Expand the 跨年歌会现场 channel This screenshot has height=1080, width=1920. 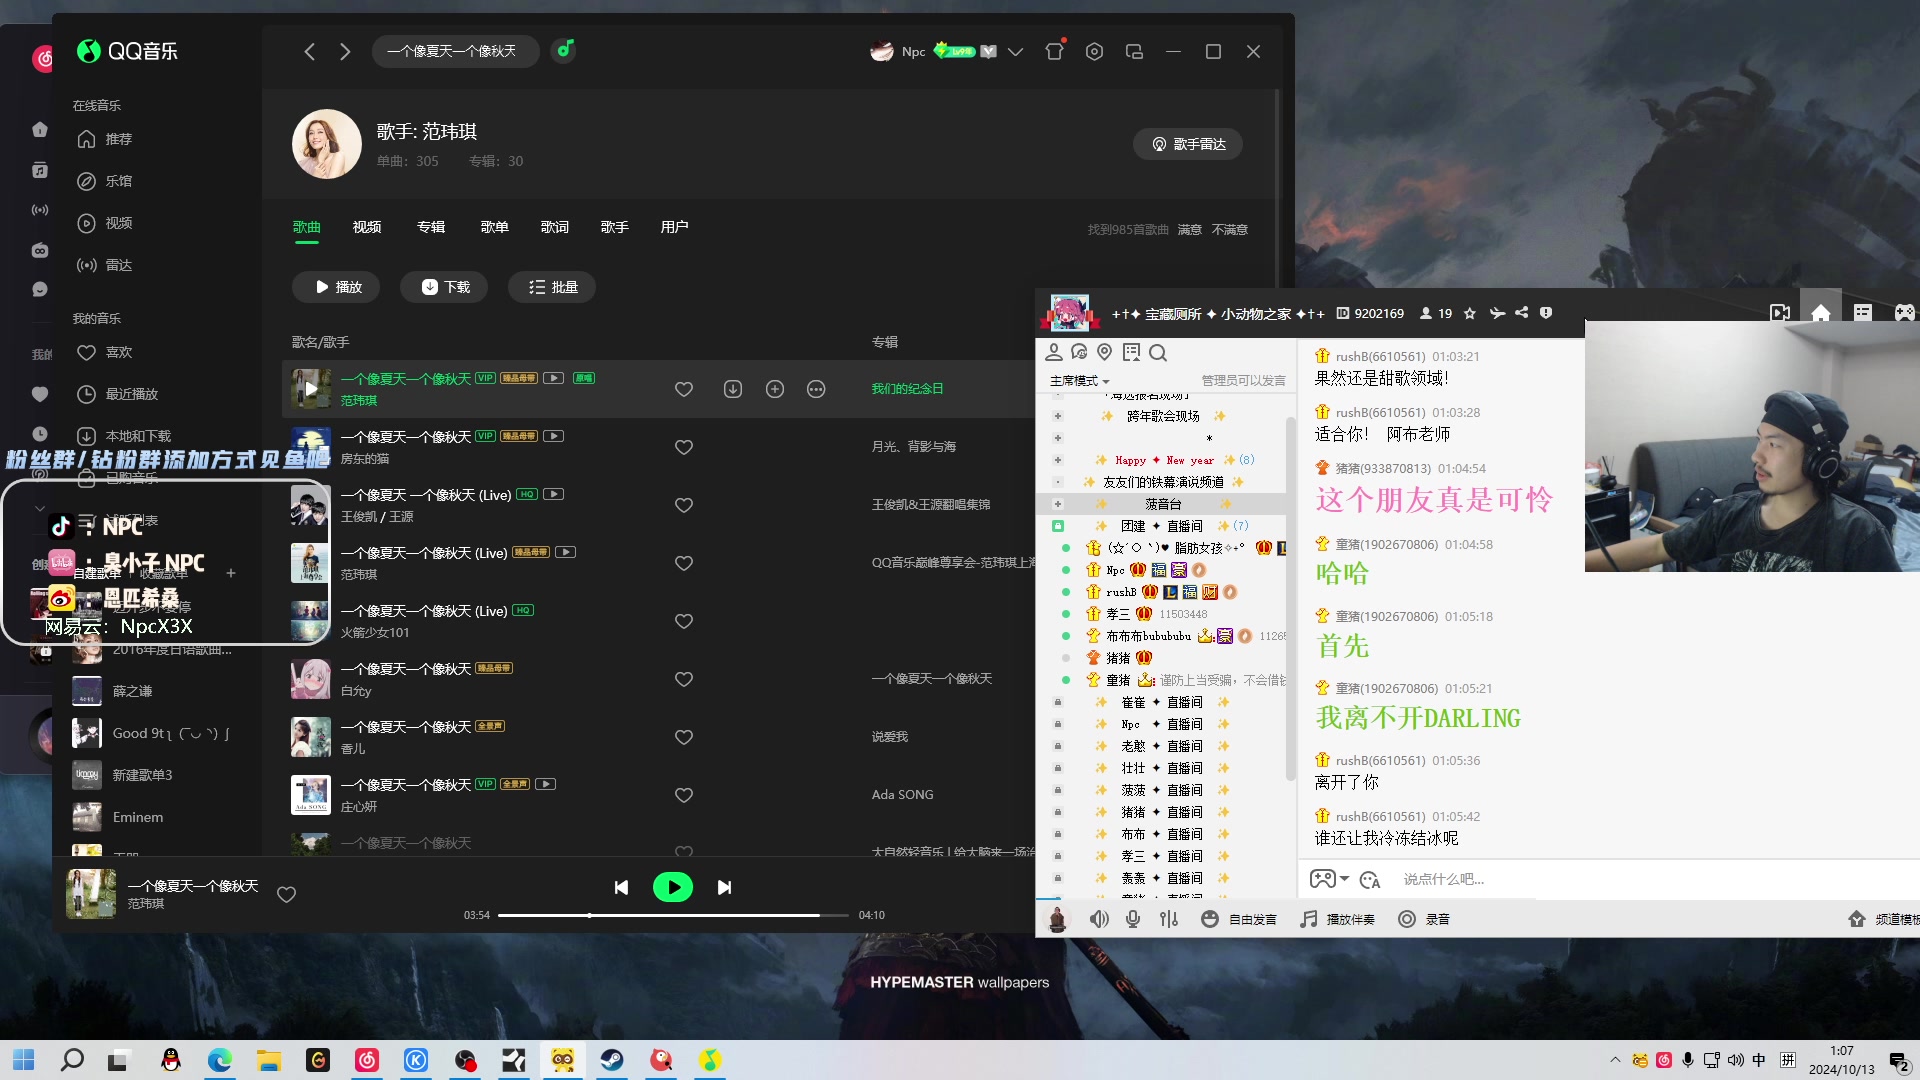tap(1057, 416)
